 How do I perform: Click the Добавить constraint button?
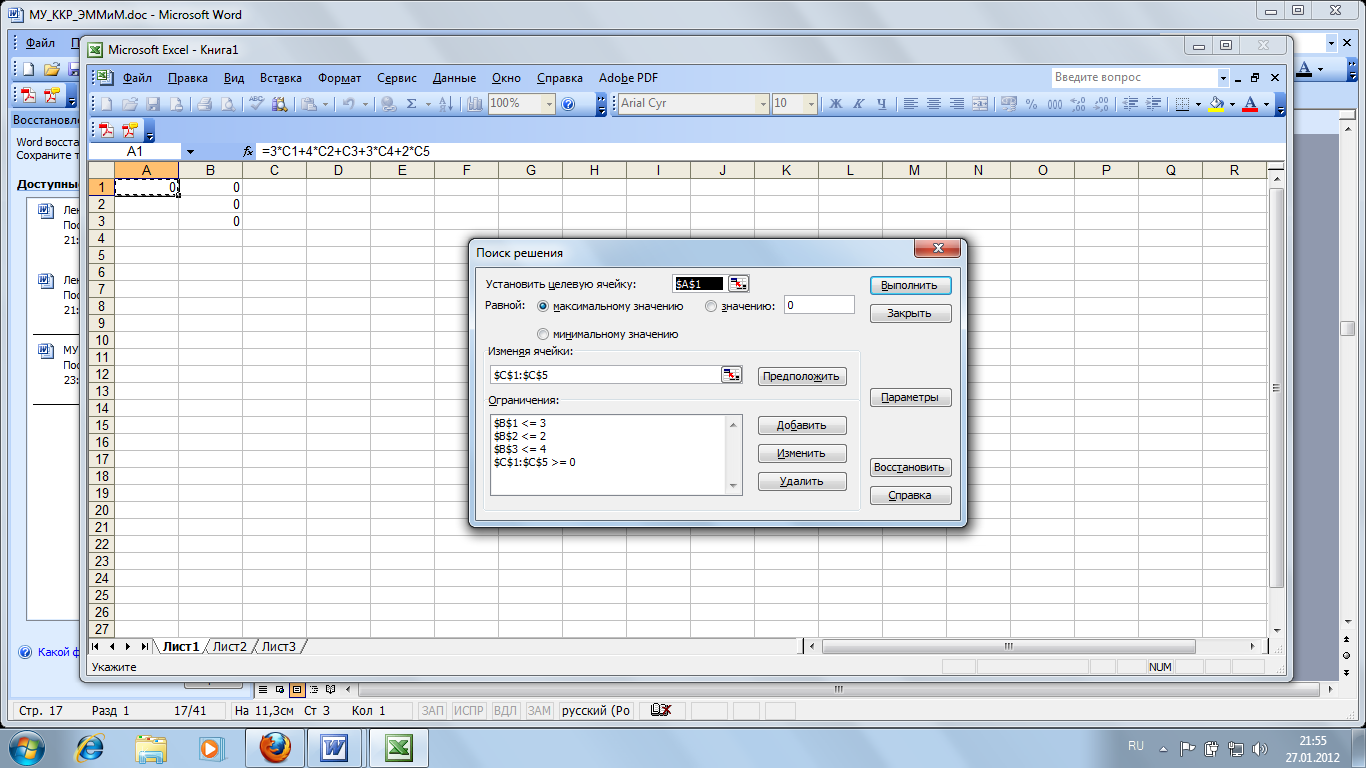[802, 425]
